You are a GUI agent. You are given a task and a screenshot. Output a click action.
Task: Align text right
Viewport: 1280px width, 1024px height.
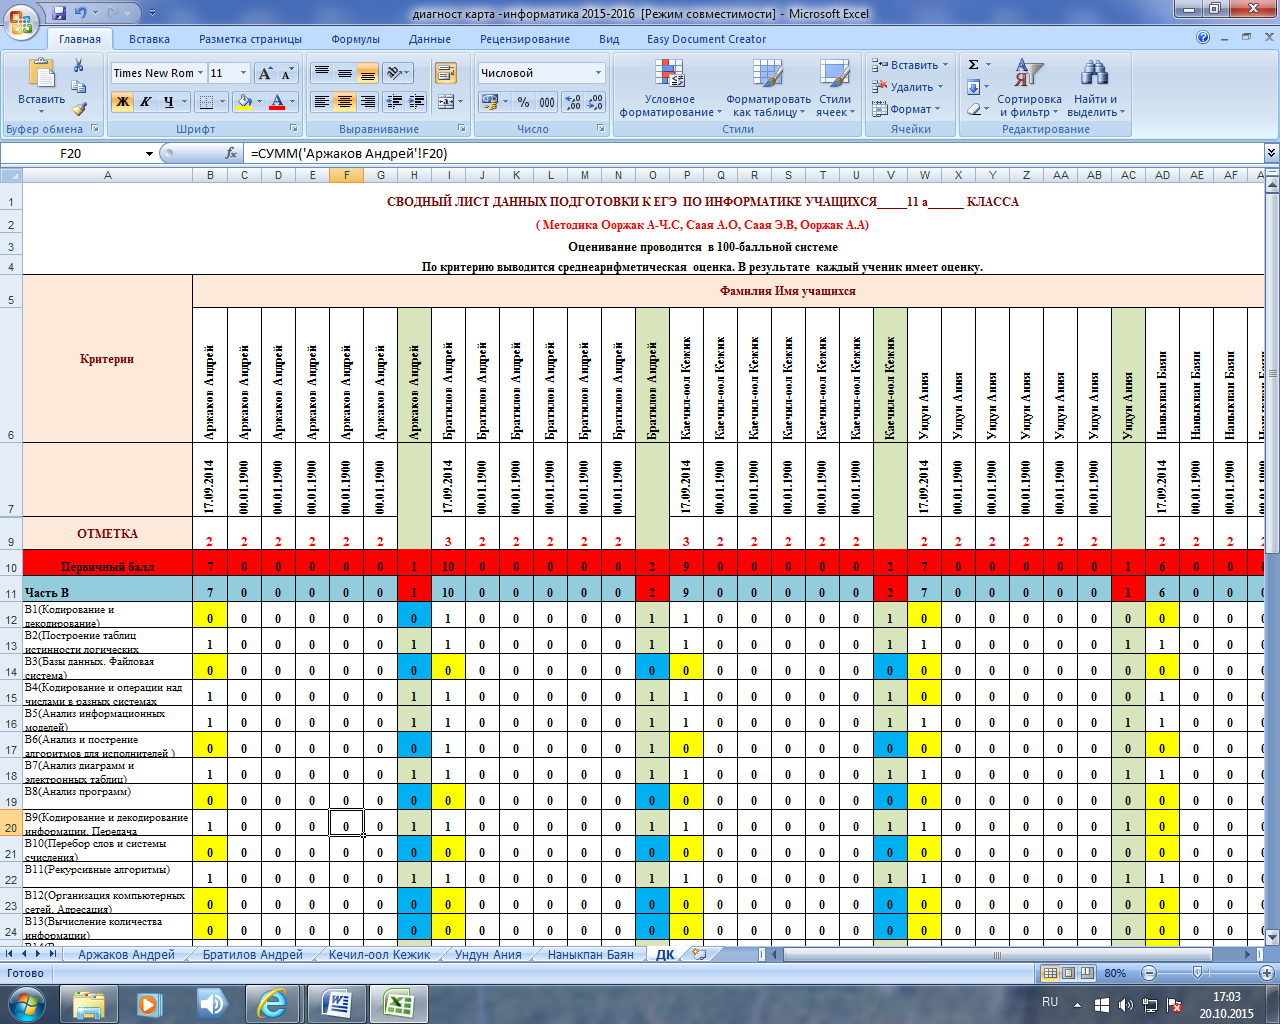[x=367, y=101]
